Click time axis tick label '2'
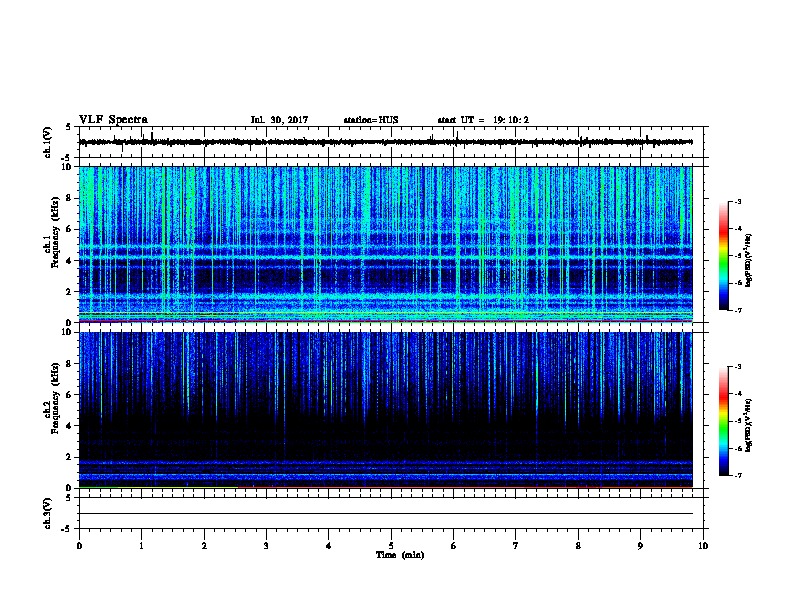Viewport: 792px width, 612px height. click(x=204, y=546)
